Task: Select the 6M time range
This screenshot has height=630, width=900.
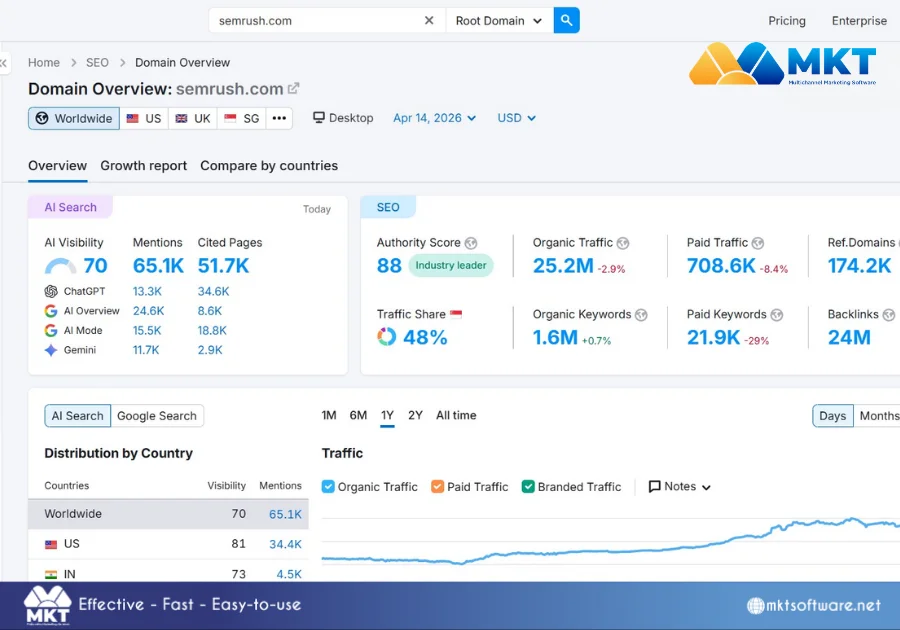Action: 358,415
